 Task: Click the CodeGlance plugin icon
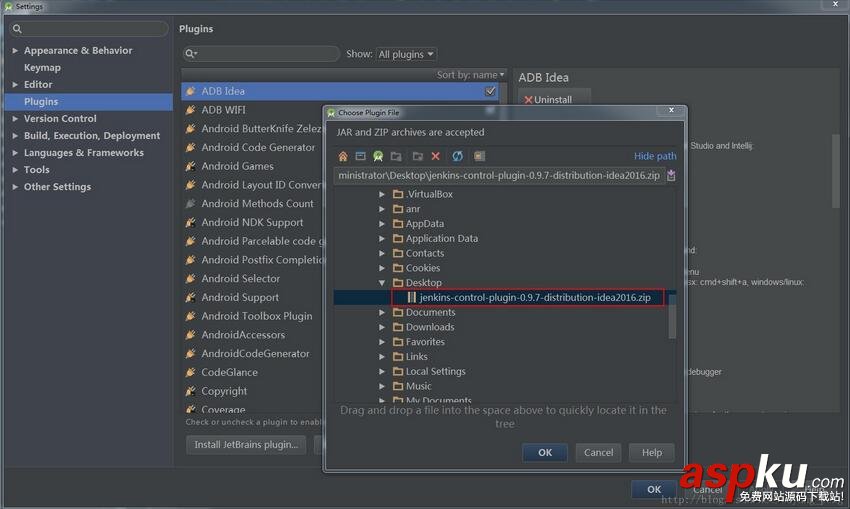[x=190, y=372]
